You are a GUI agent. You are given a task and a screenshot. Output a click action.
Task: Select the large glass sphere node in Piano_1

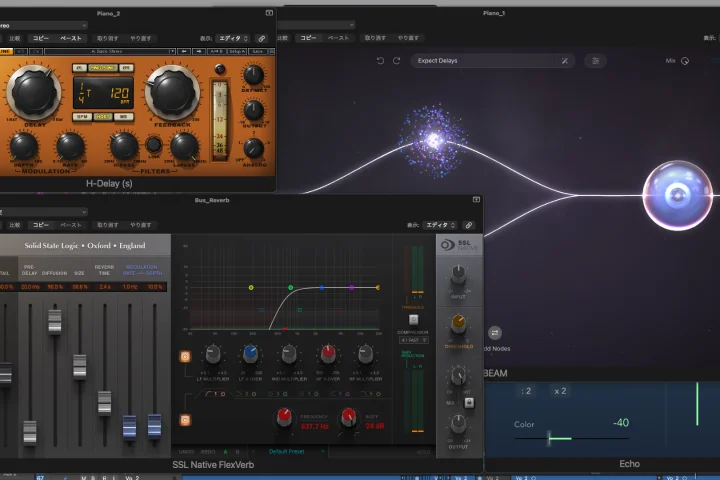coord(678,195)
